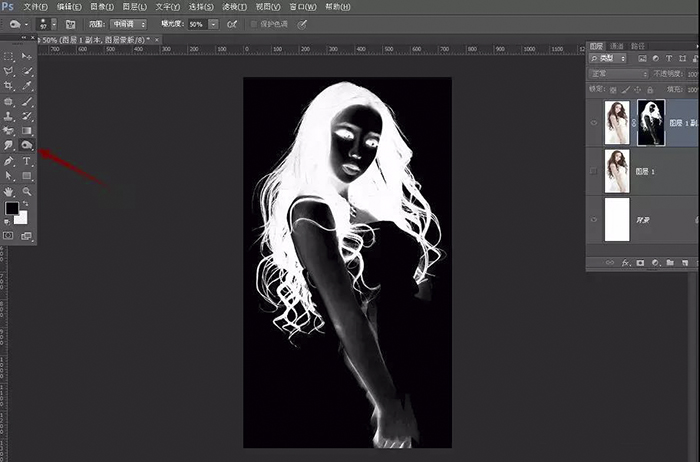
Task: Select the Burn tool in the toolbox
Action: (x=27, y=145)
